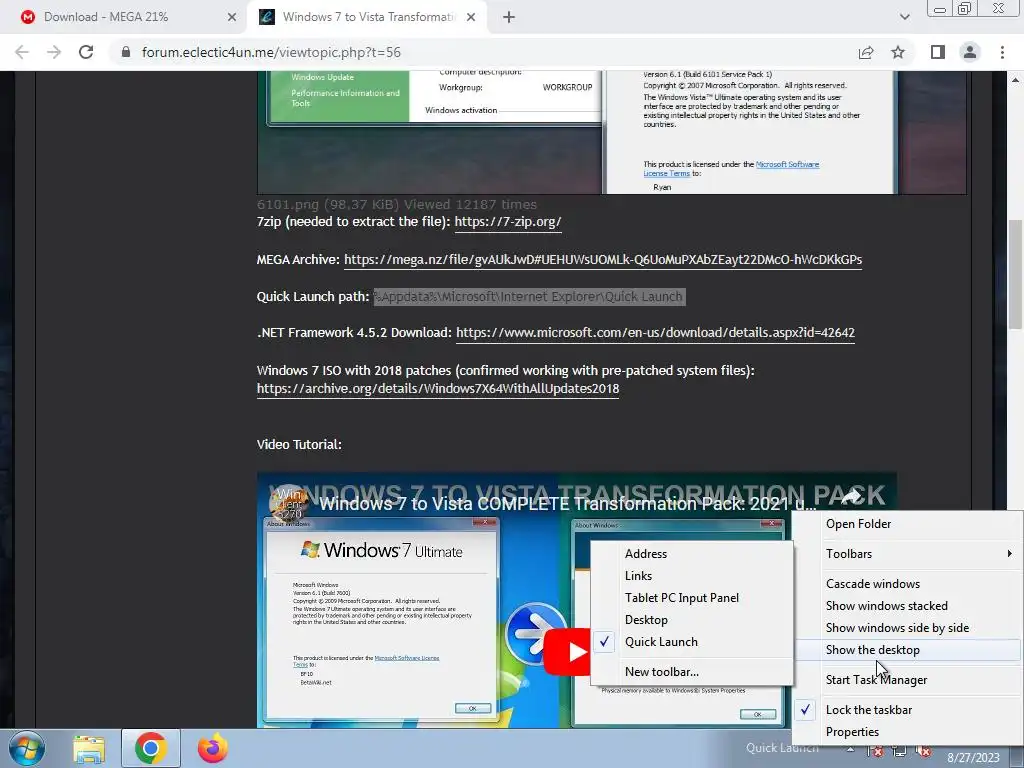The height and width of the screenshot is (768, 1024).
Task: Select Links toolbar option
Action: click(692, 576)
